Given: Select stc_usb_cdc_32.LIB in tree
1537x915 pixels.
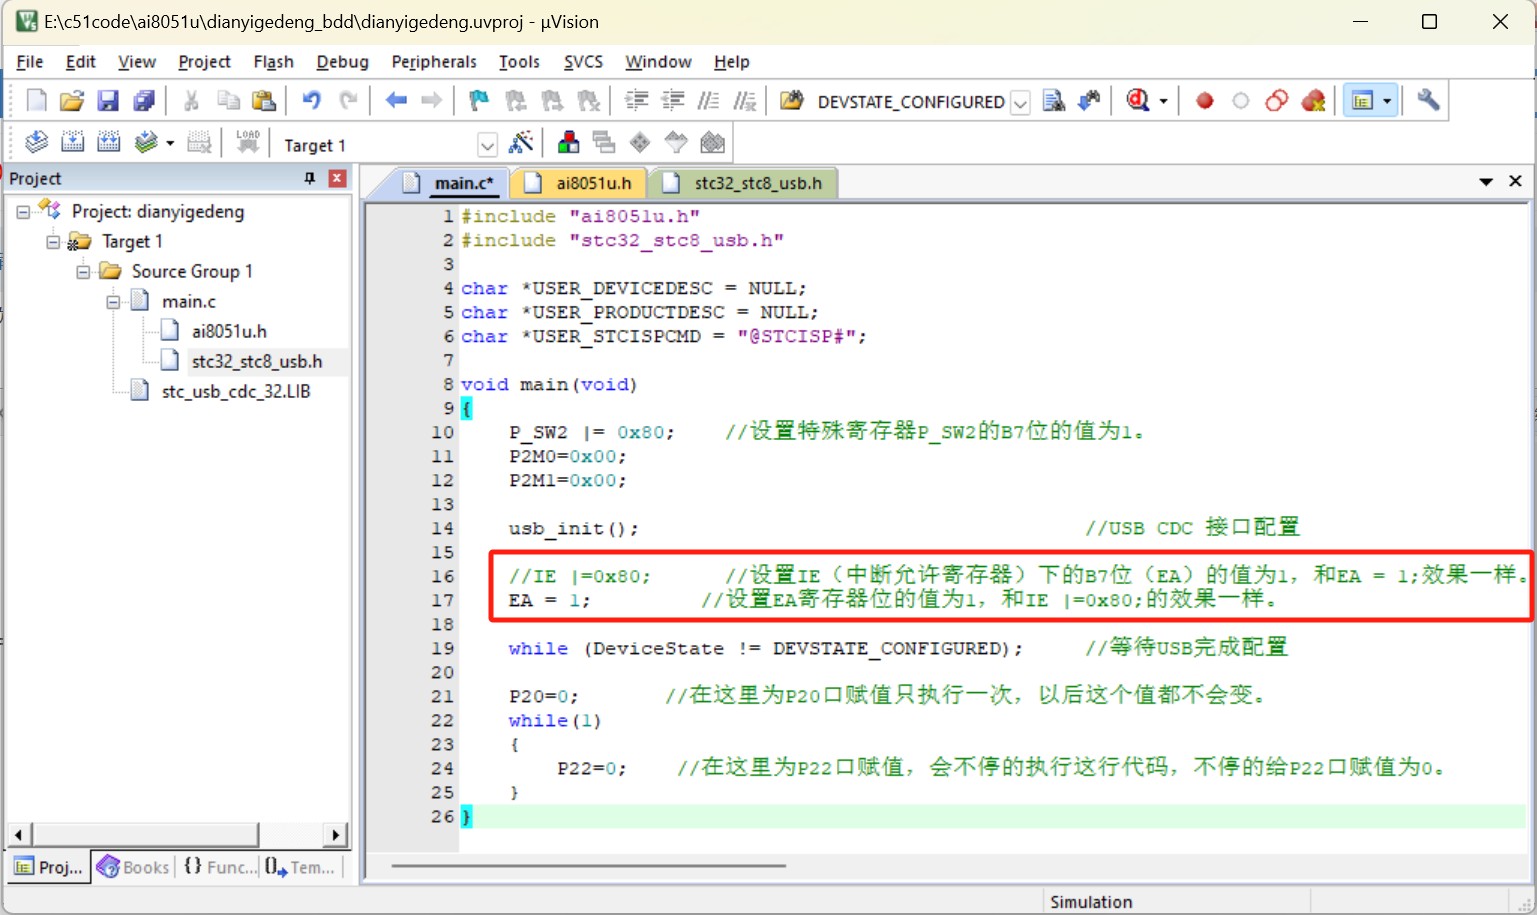Looking at the screenshot, I should (x=236, y=392).
